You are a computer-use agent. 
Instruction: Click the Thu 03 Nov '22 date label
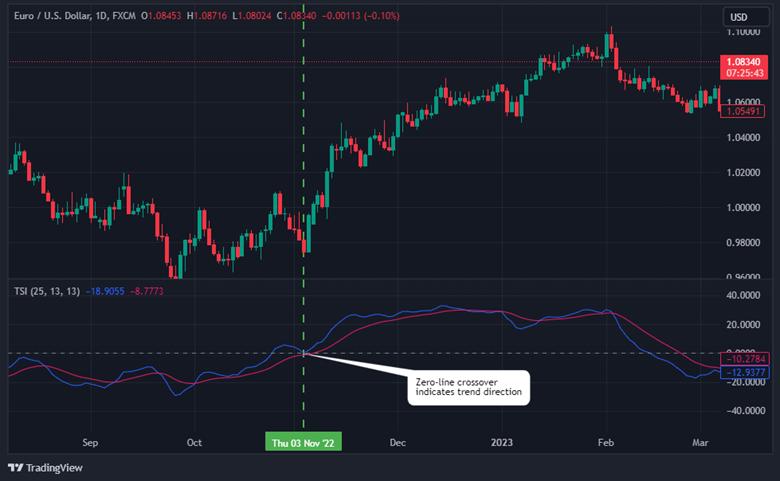click(x=303, y=442)
